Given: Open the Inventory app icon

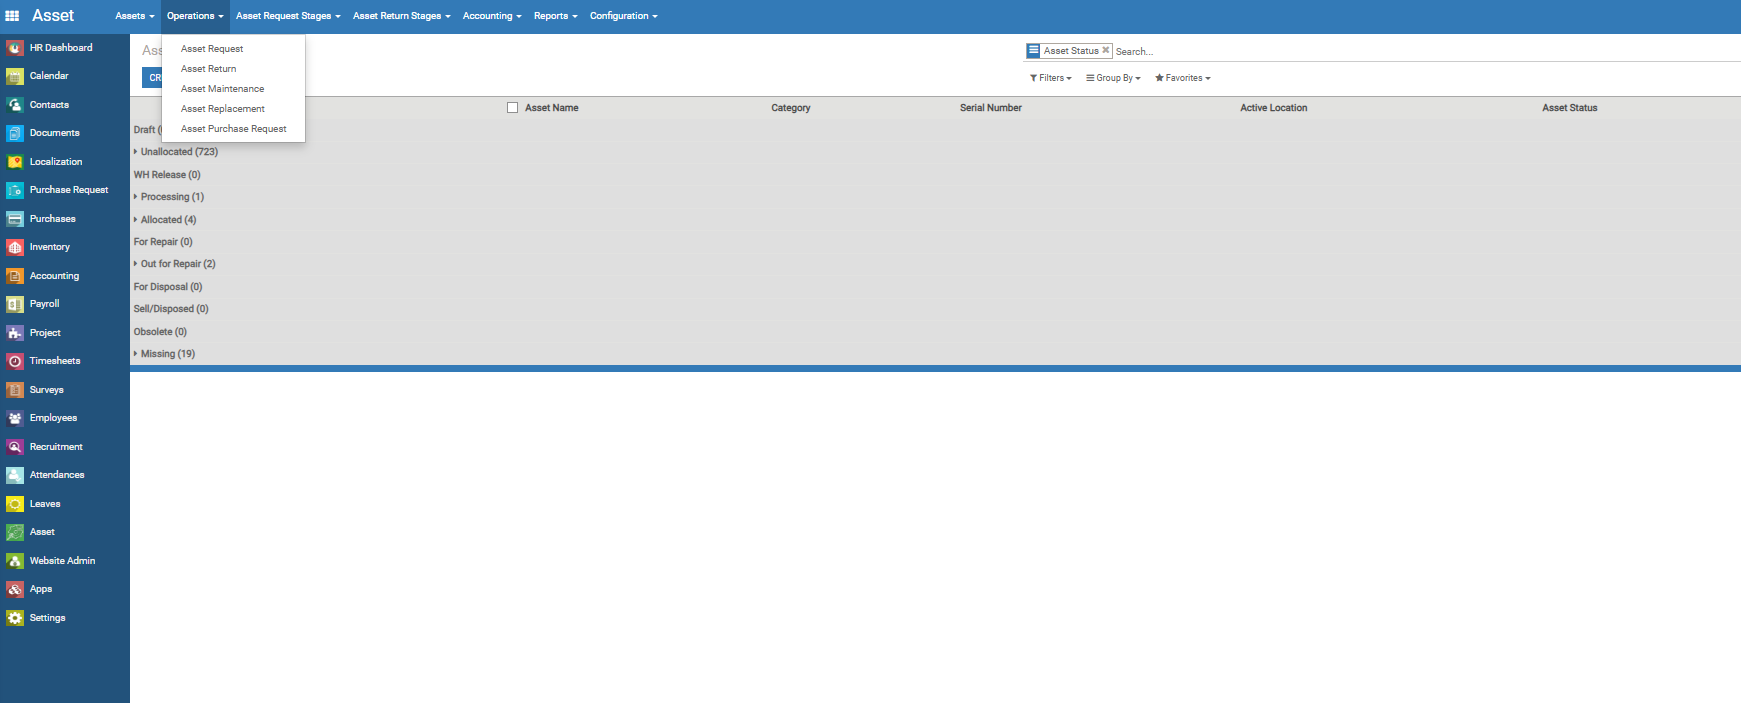Looking at the screenshot, I should 15,247.
